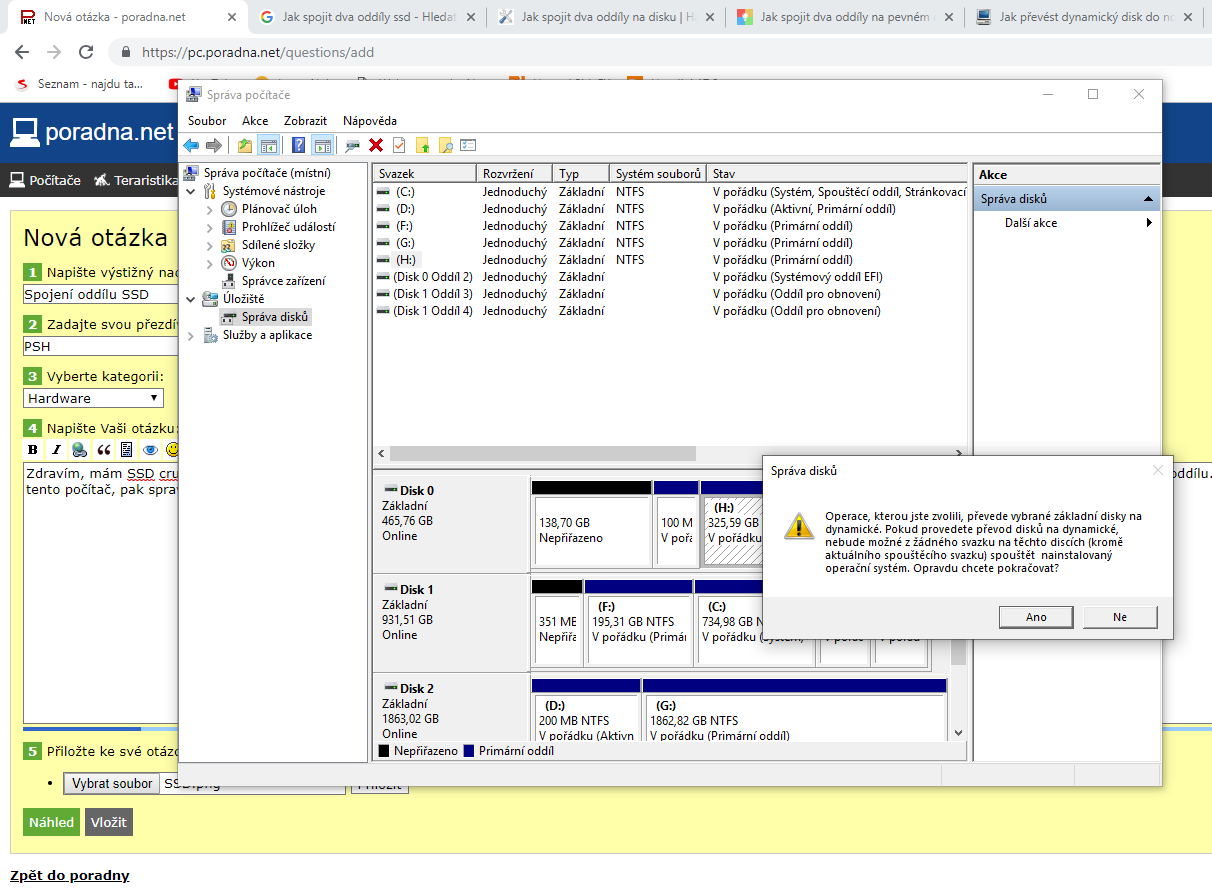Image resolution: width=1212 pixels, height=888 pixels.
Task: Open the Hardware category dropdown
Action: pos(93,398)
